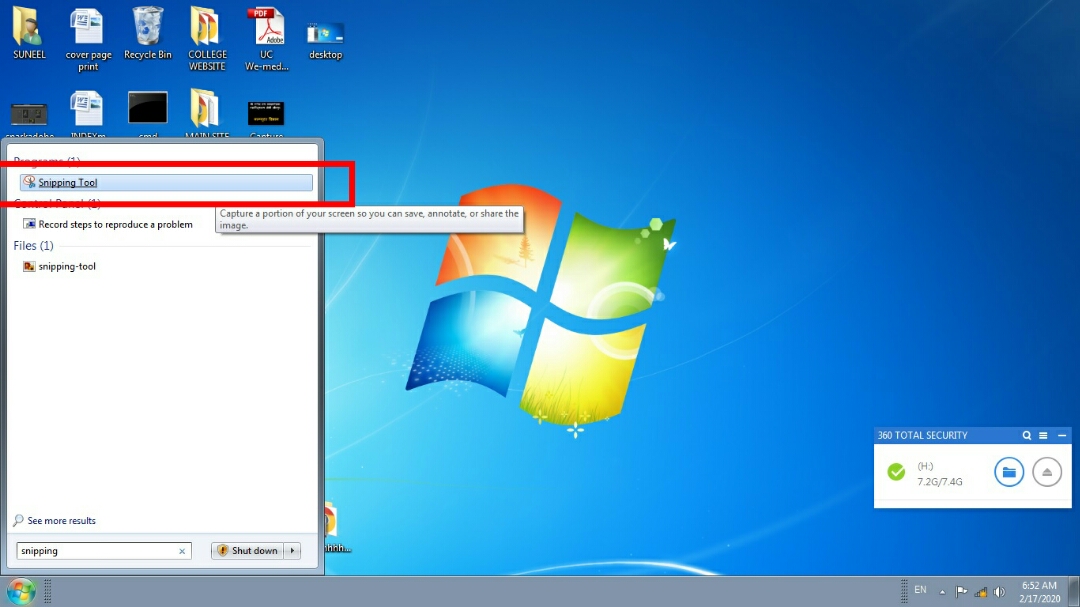Click the green safe status checkmark
This screenshot has height=607, width=1080.
coord(896,472)
